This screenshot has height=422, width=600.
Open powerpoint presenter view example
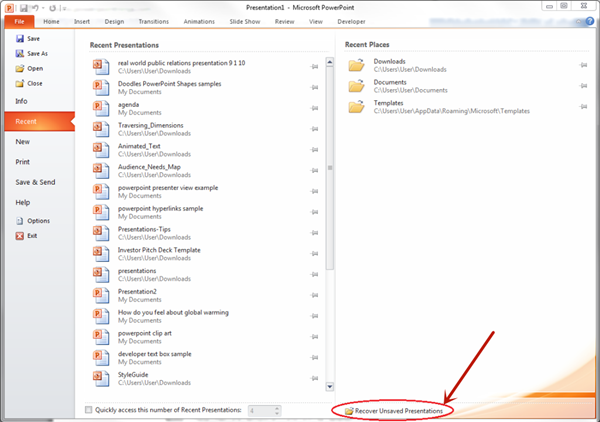click(x=207, y=192)
